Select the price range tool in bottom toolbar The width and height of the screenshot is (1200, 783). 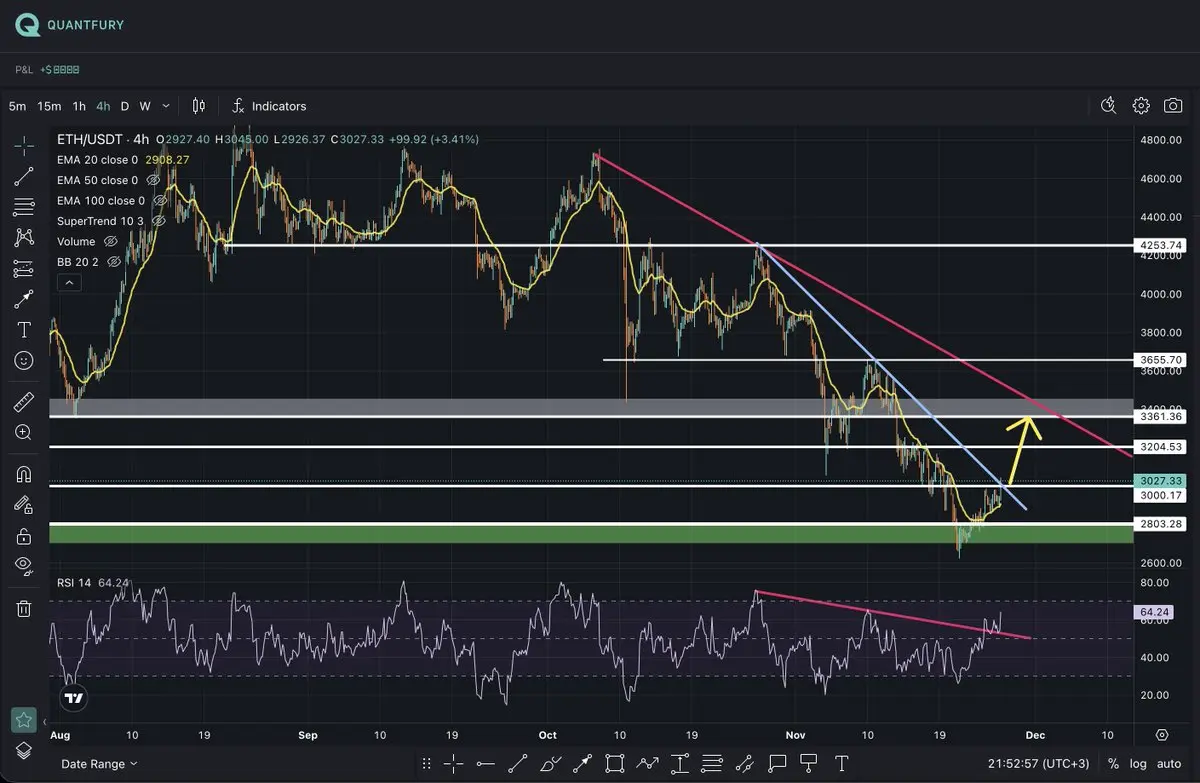point(680,763)
